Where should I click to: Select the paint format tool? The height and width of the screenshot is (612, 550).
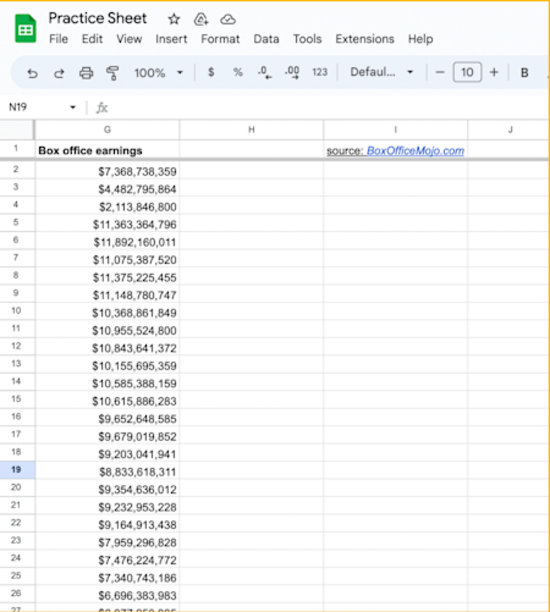(112, 73)
